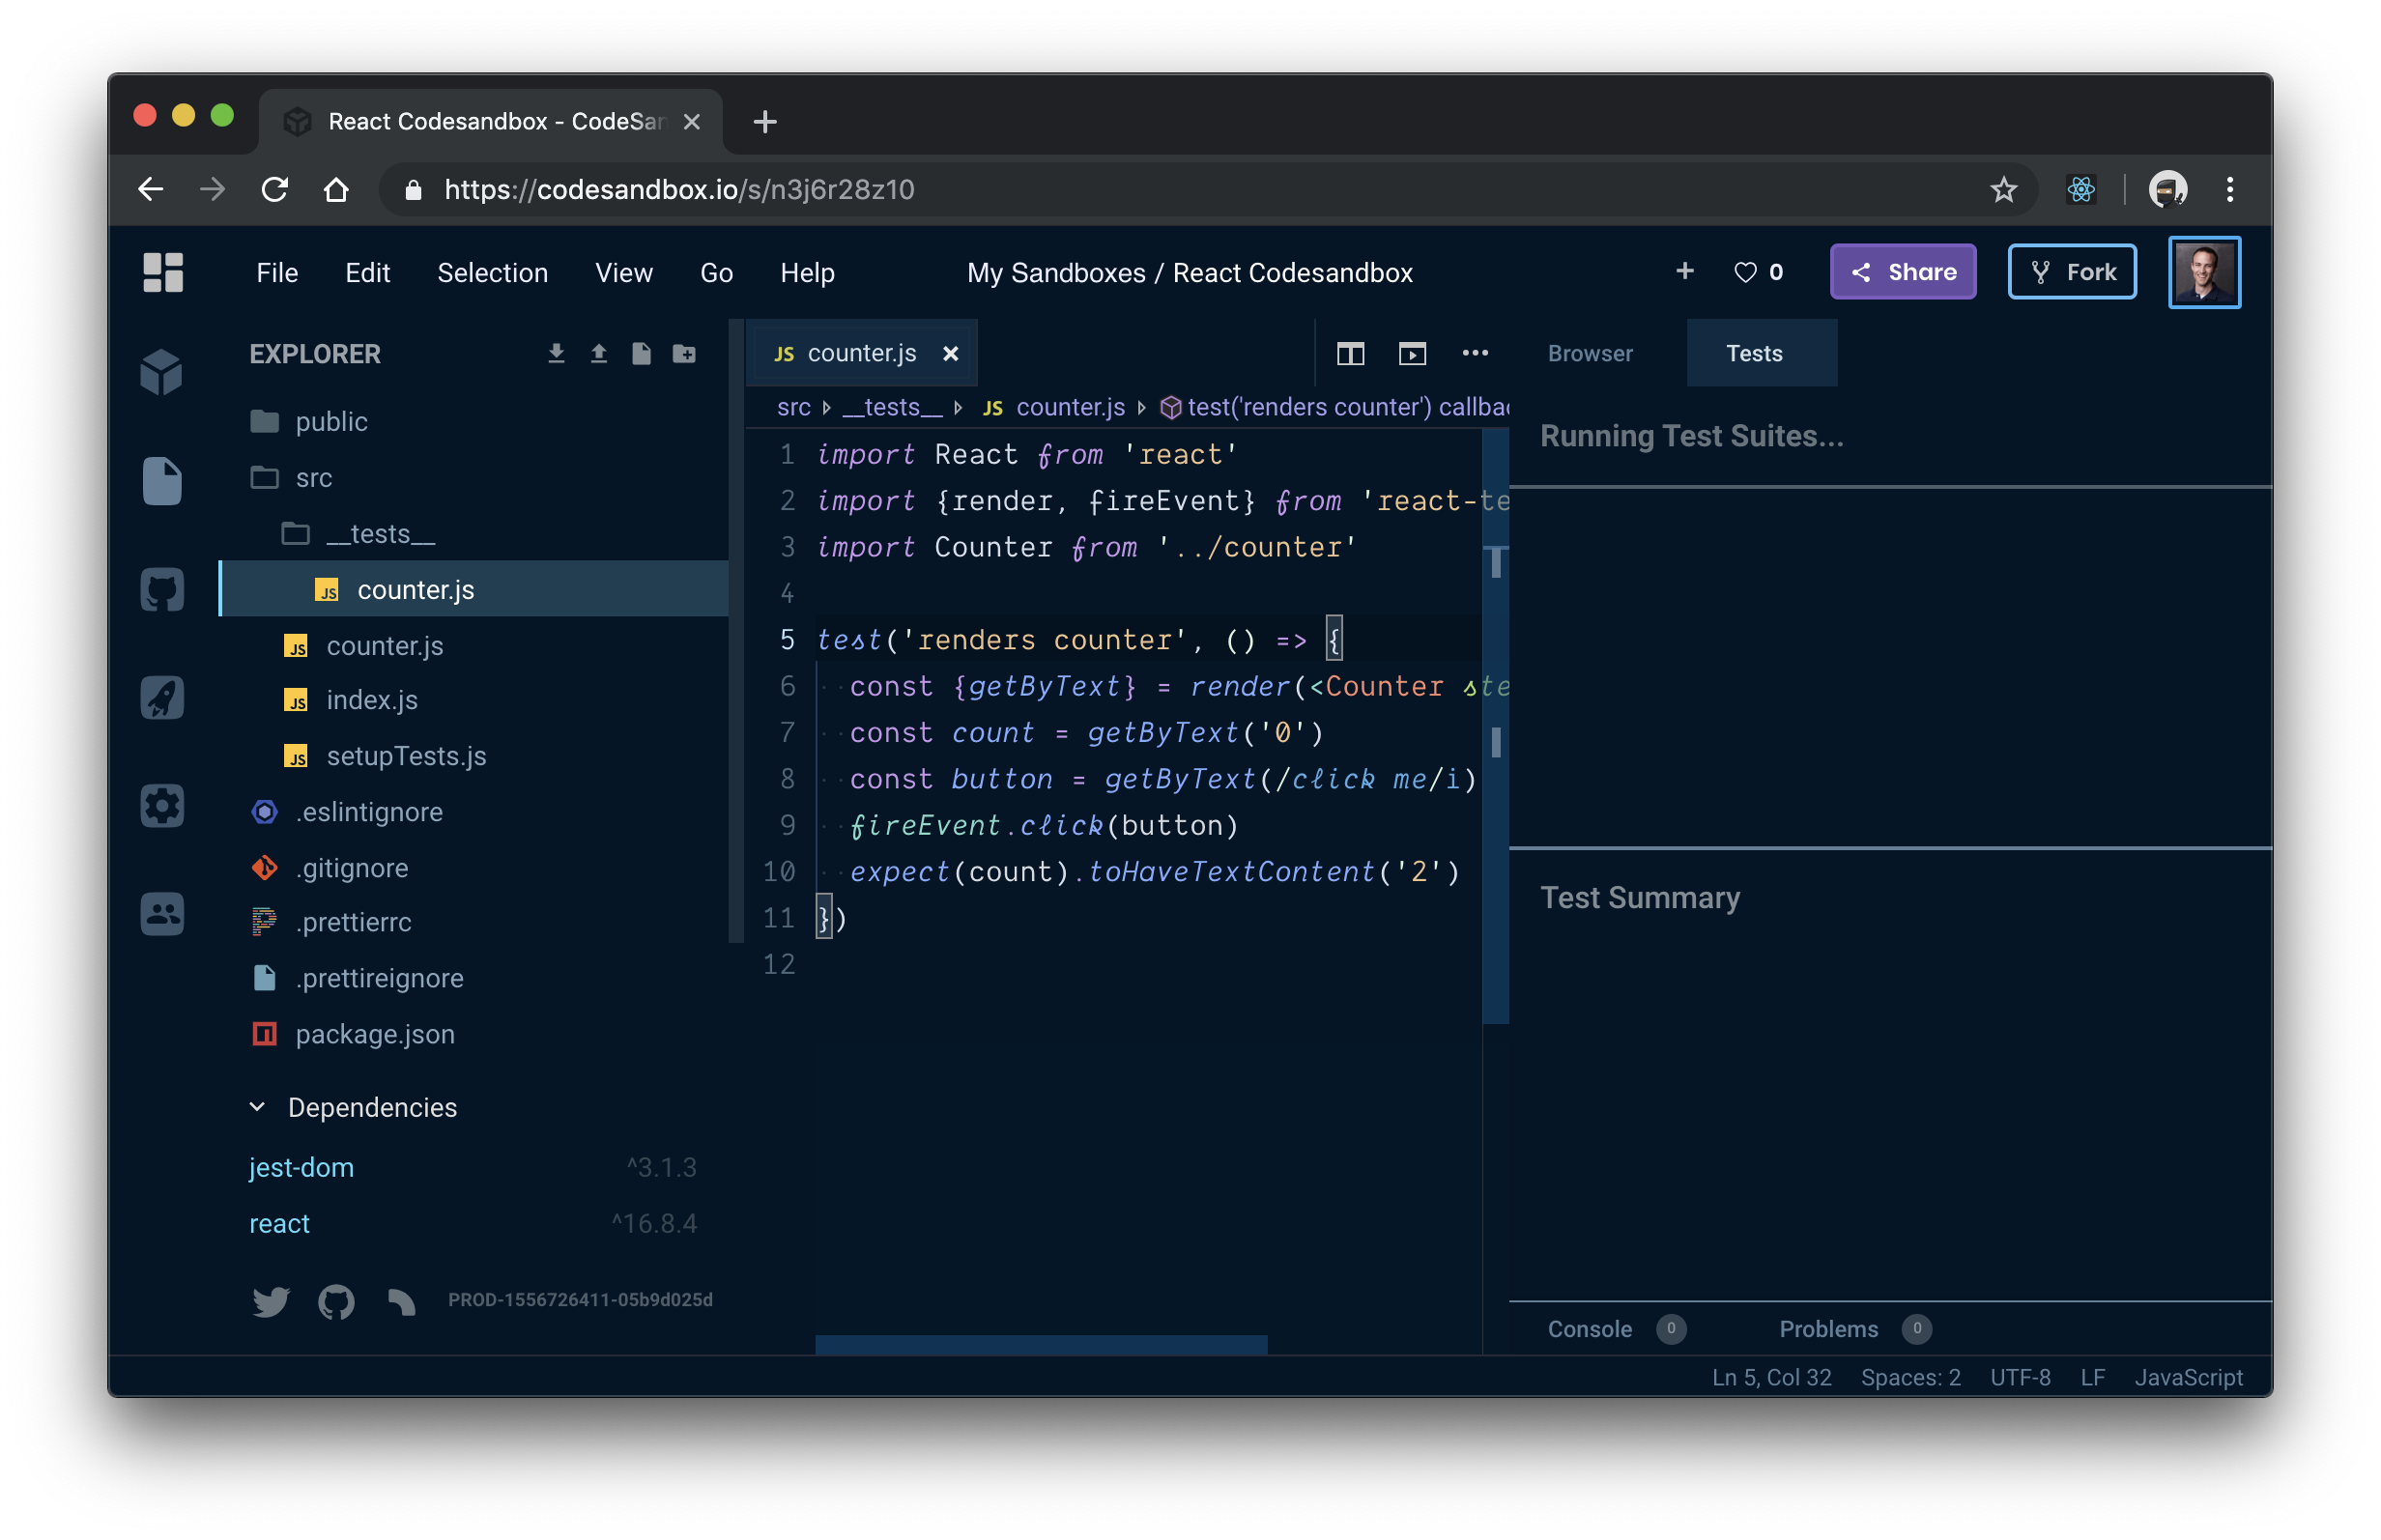
Task: Click the Fork button
Action: point(2072,272)
